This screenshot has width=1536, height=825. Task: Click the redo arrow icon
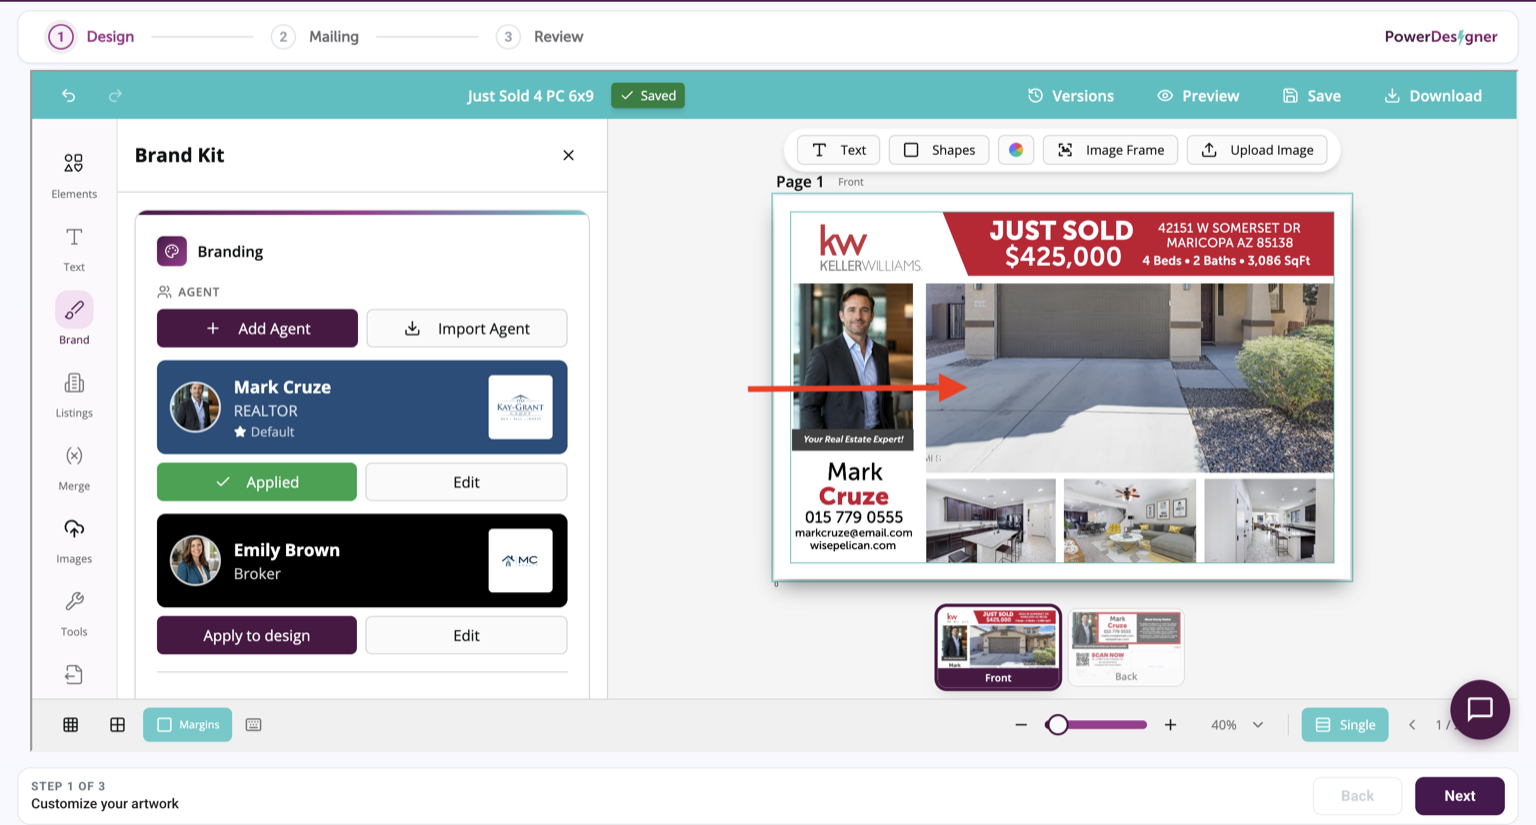tap(115, 96)
